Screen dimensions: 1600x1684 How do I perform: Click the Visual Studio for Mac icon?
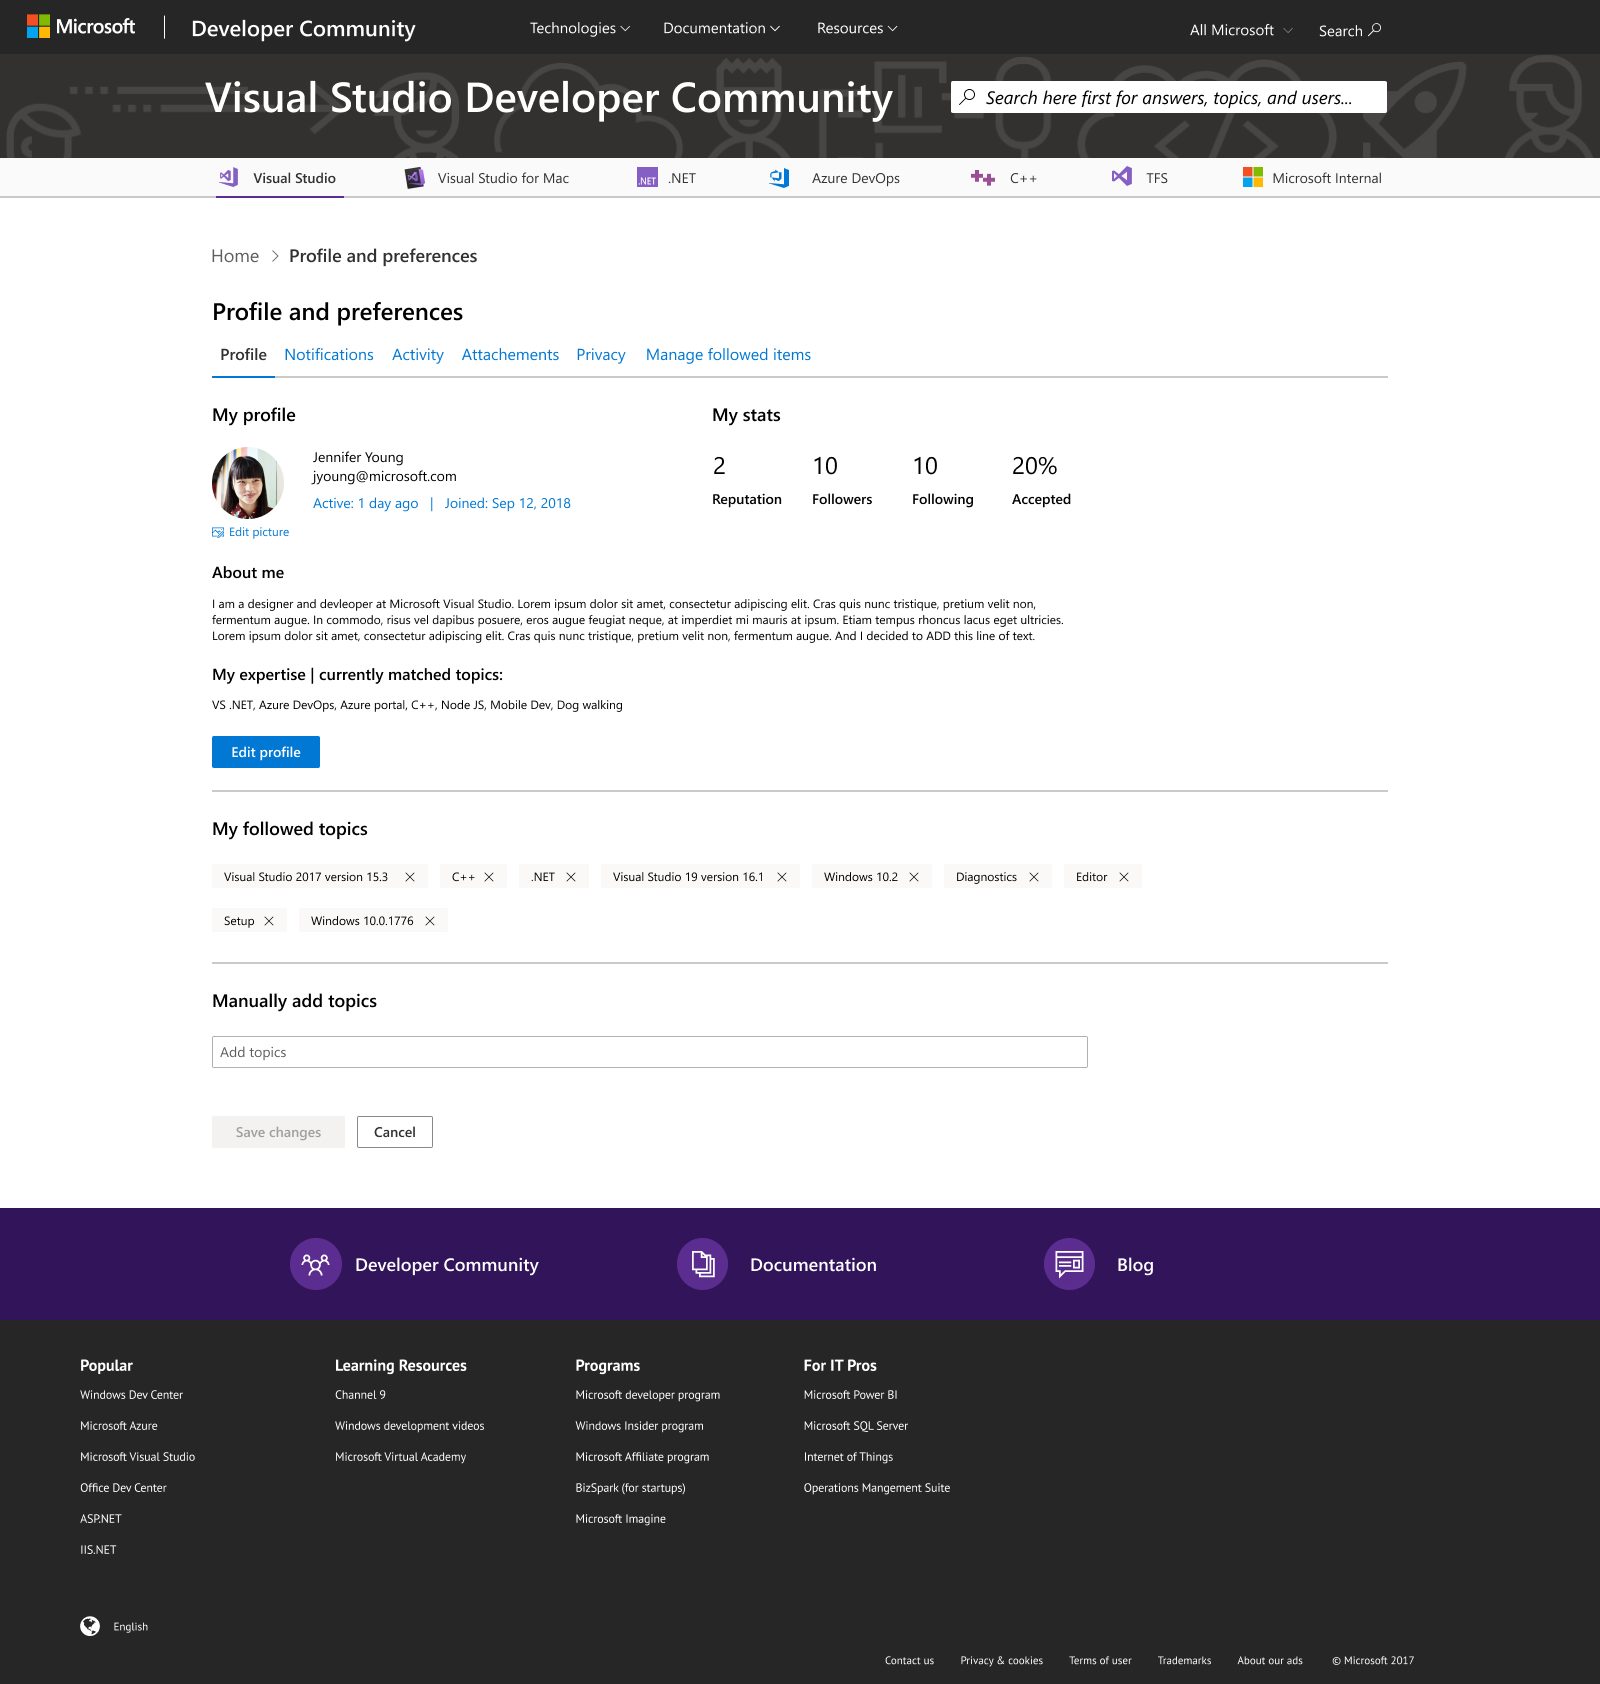click(414, 178)
